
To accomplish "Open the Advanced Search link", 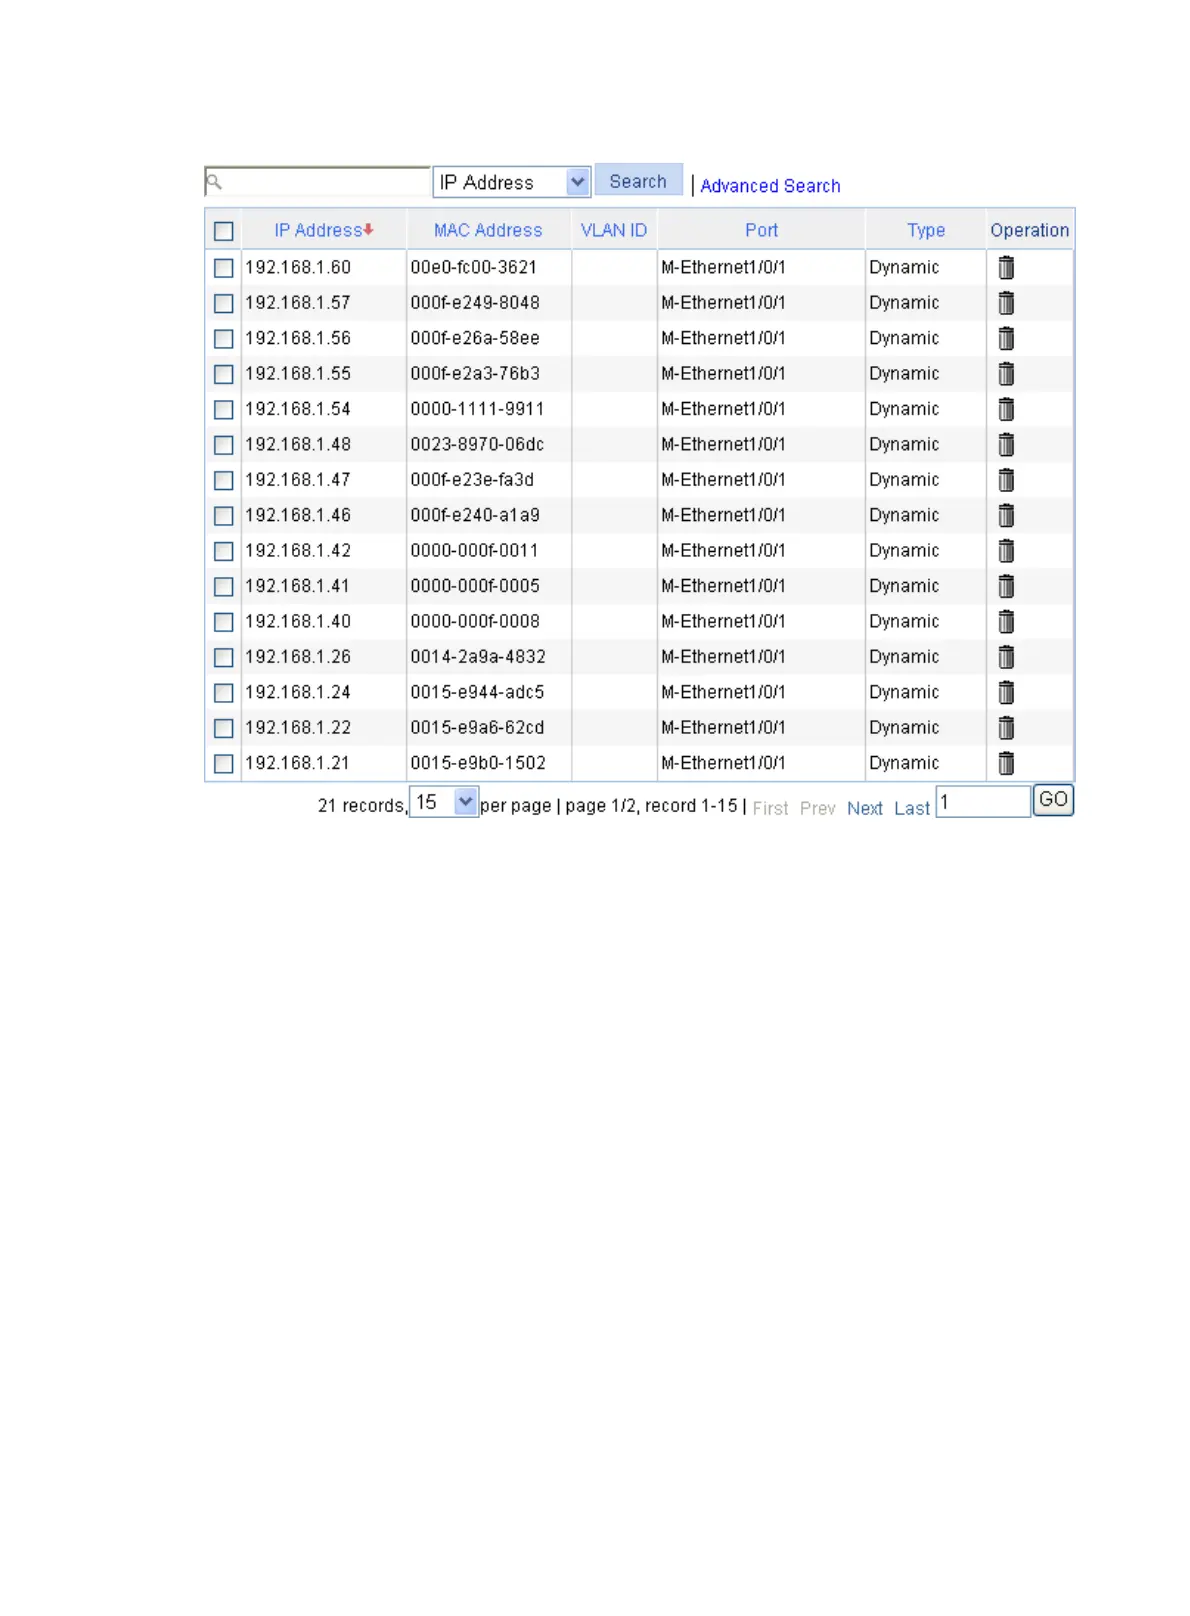I will pos(770,186).
